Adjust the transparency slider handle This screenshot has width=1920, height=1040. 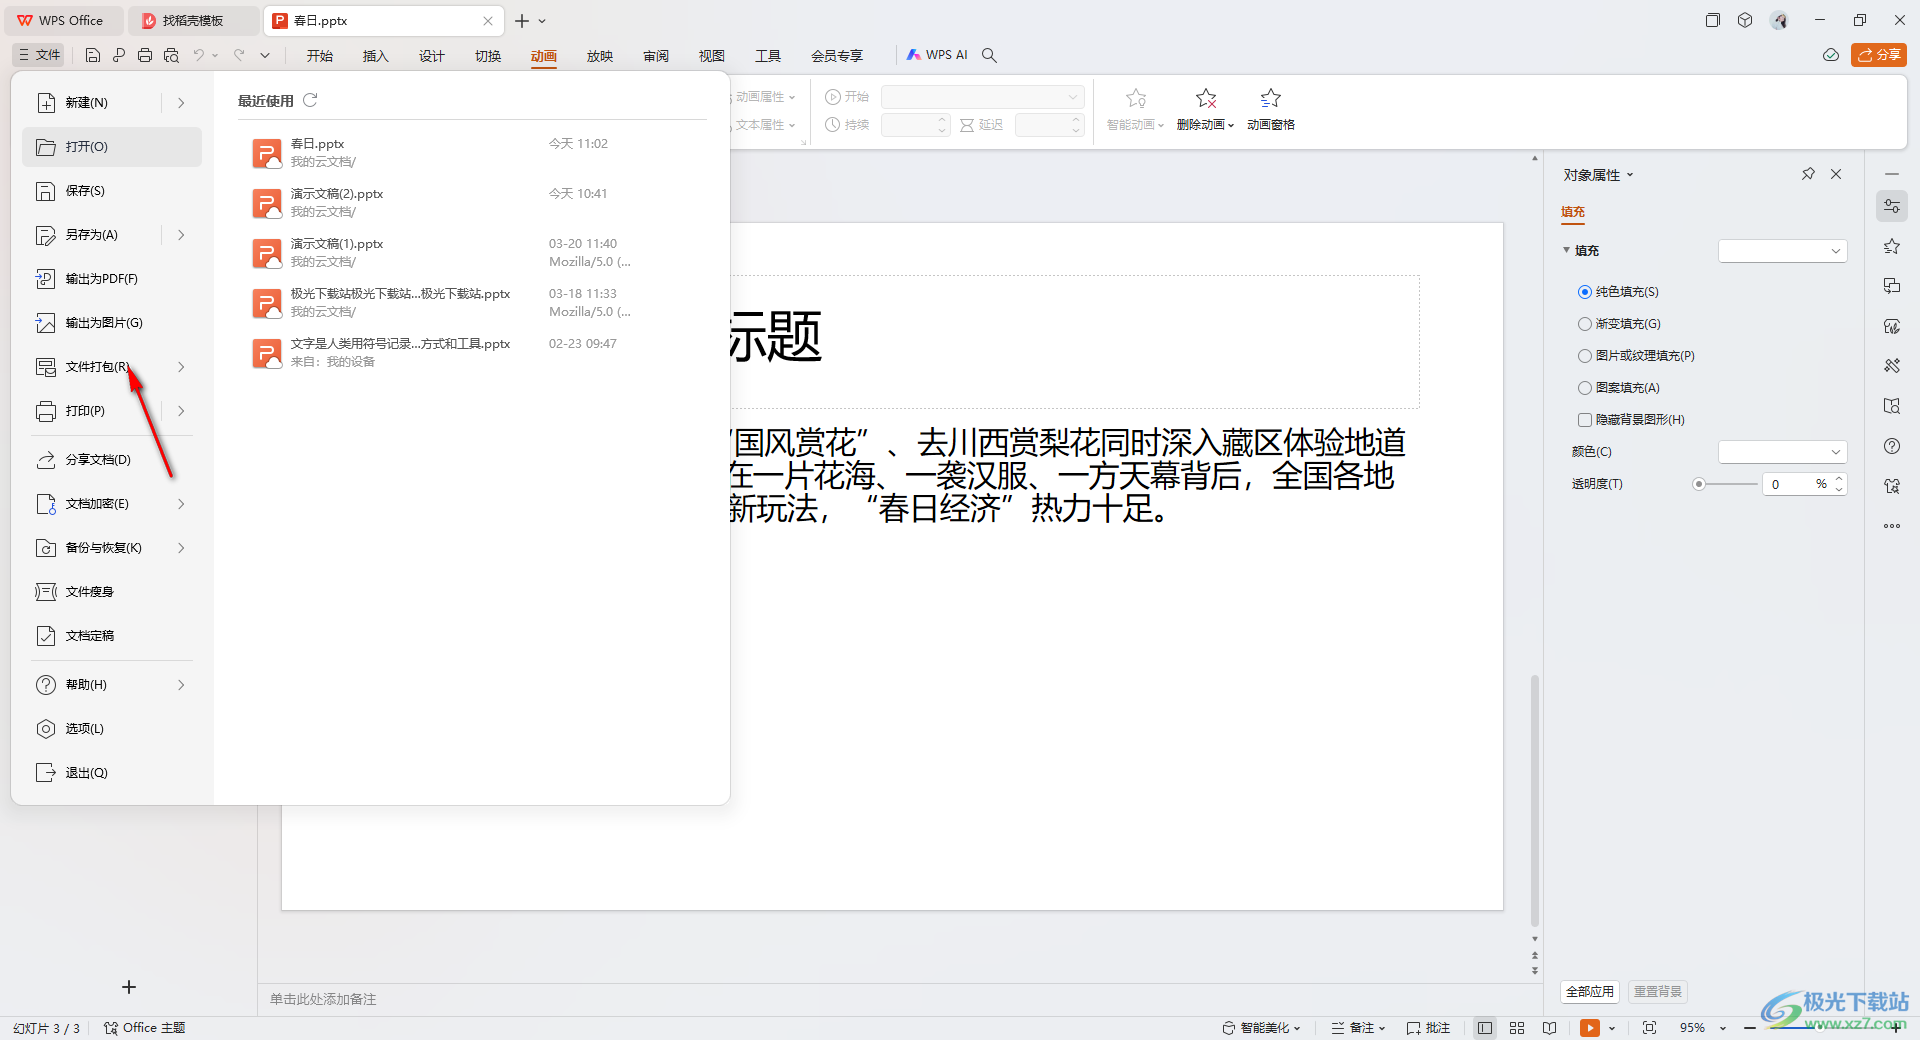(x=1699, y=484)
